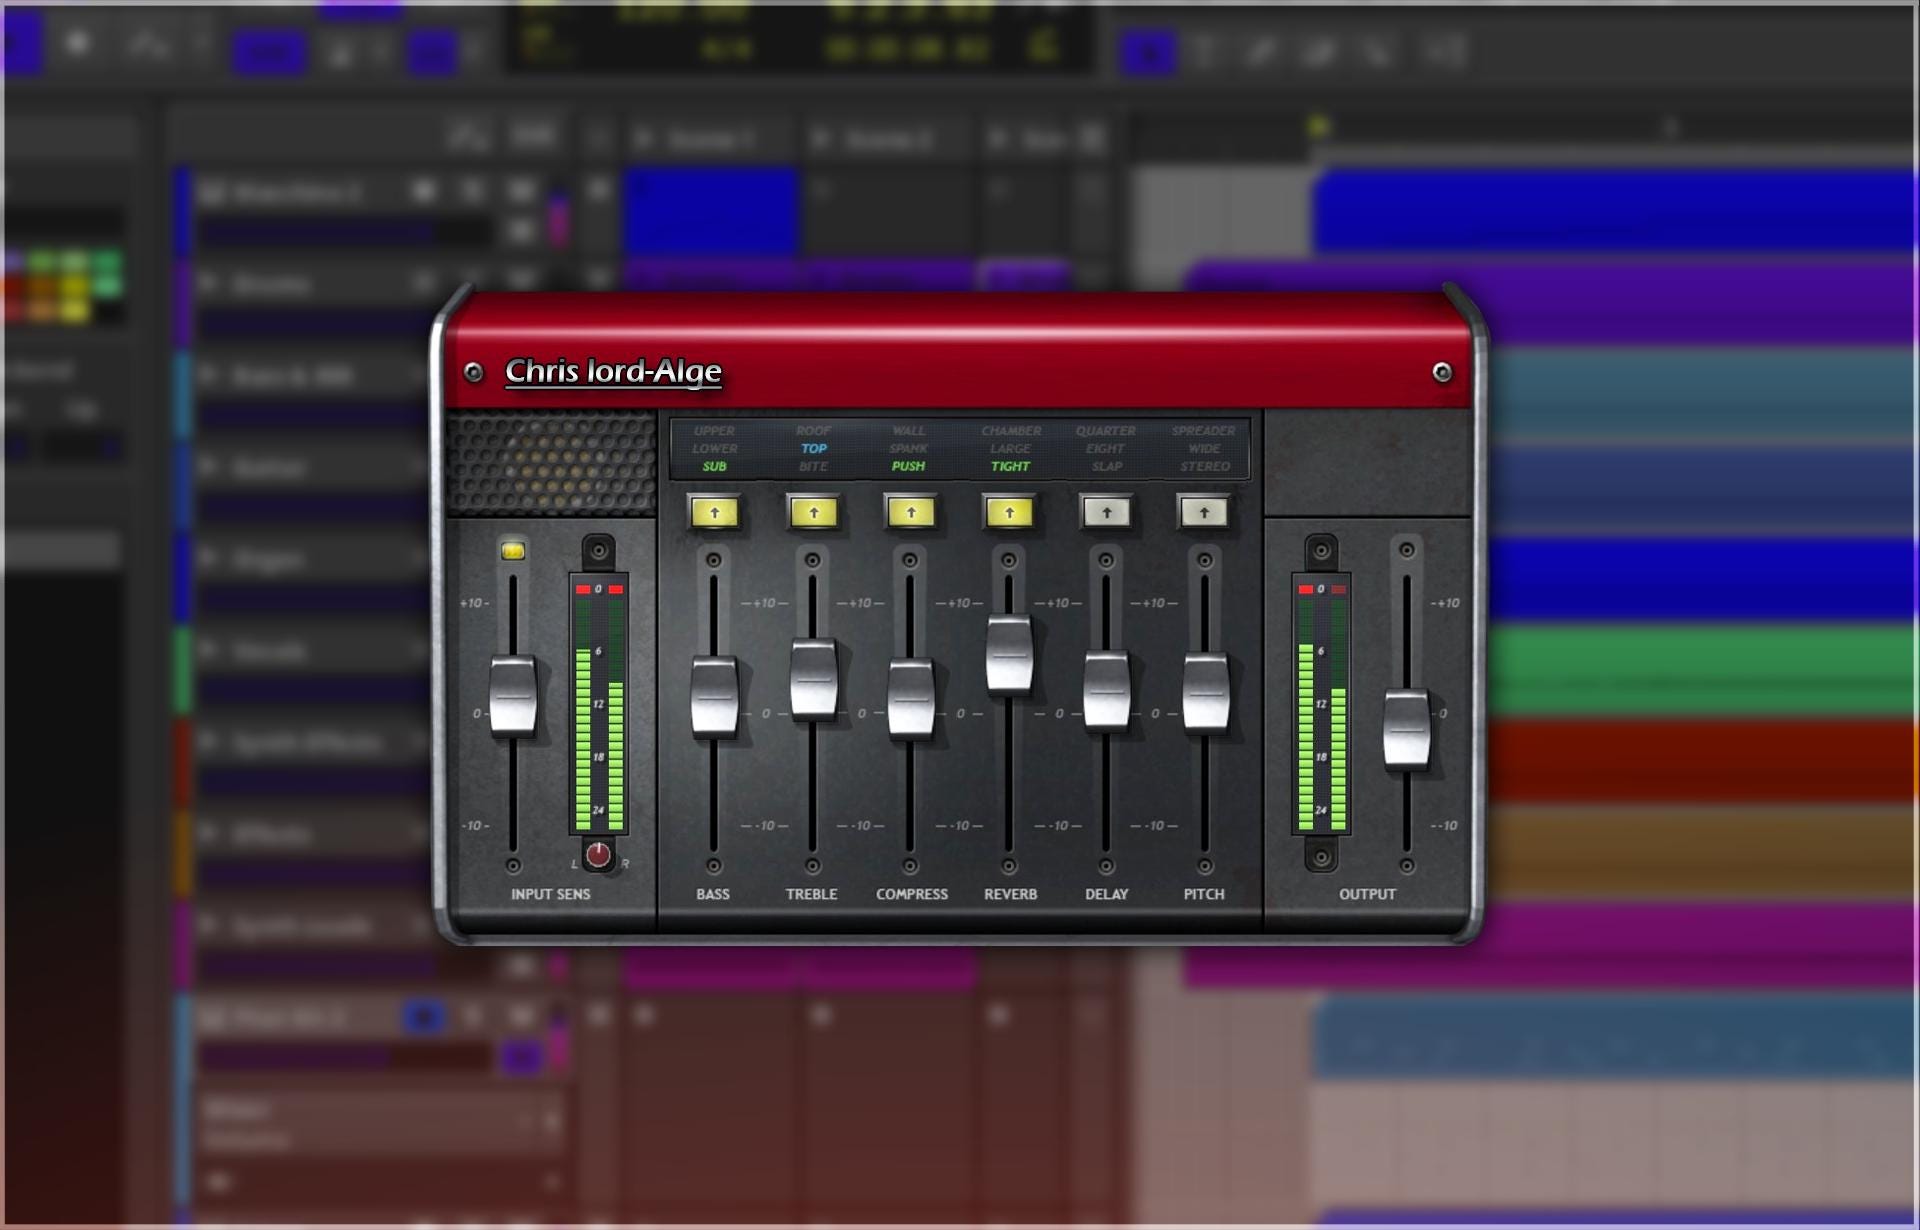
Task: Click the COMPRESS fader handle
Action: pyautogui.click(x=911, y=698)
